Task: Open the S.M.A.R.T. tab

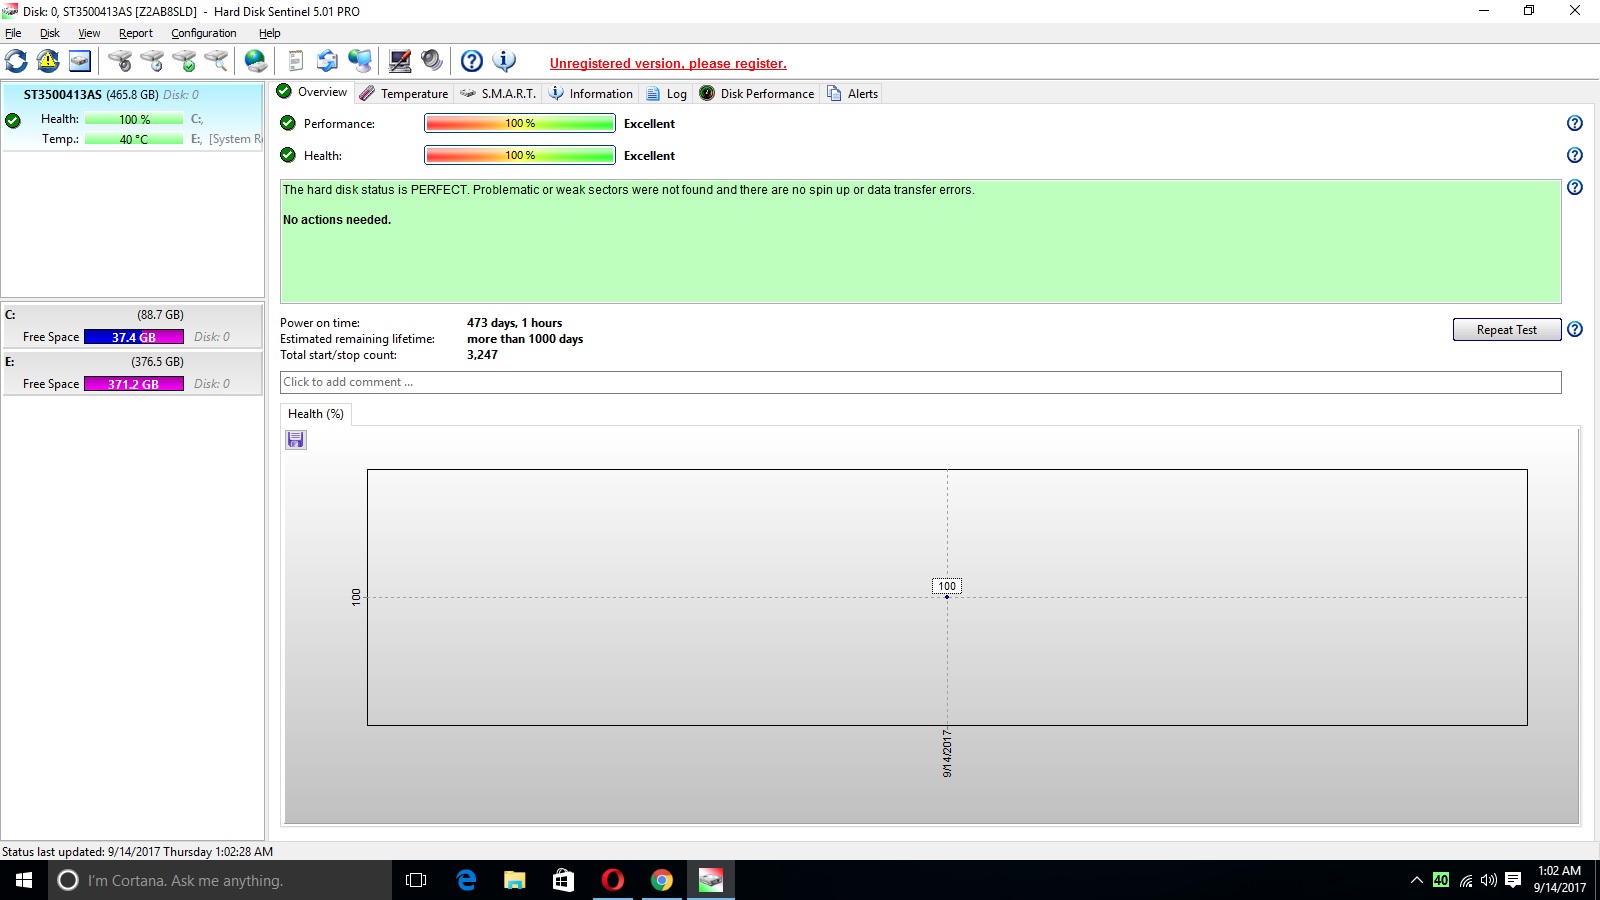Action: click(x=498, y=93)
